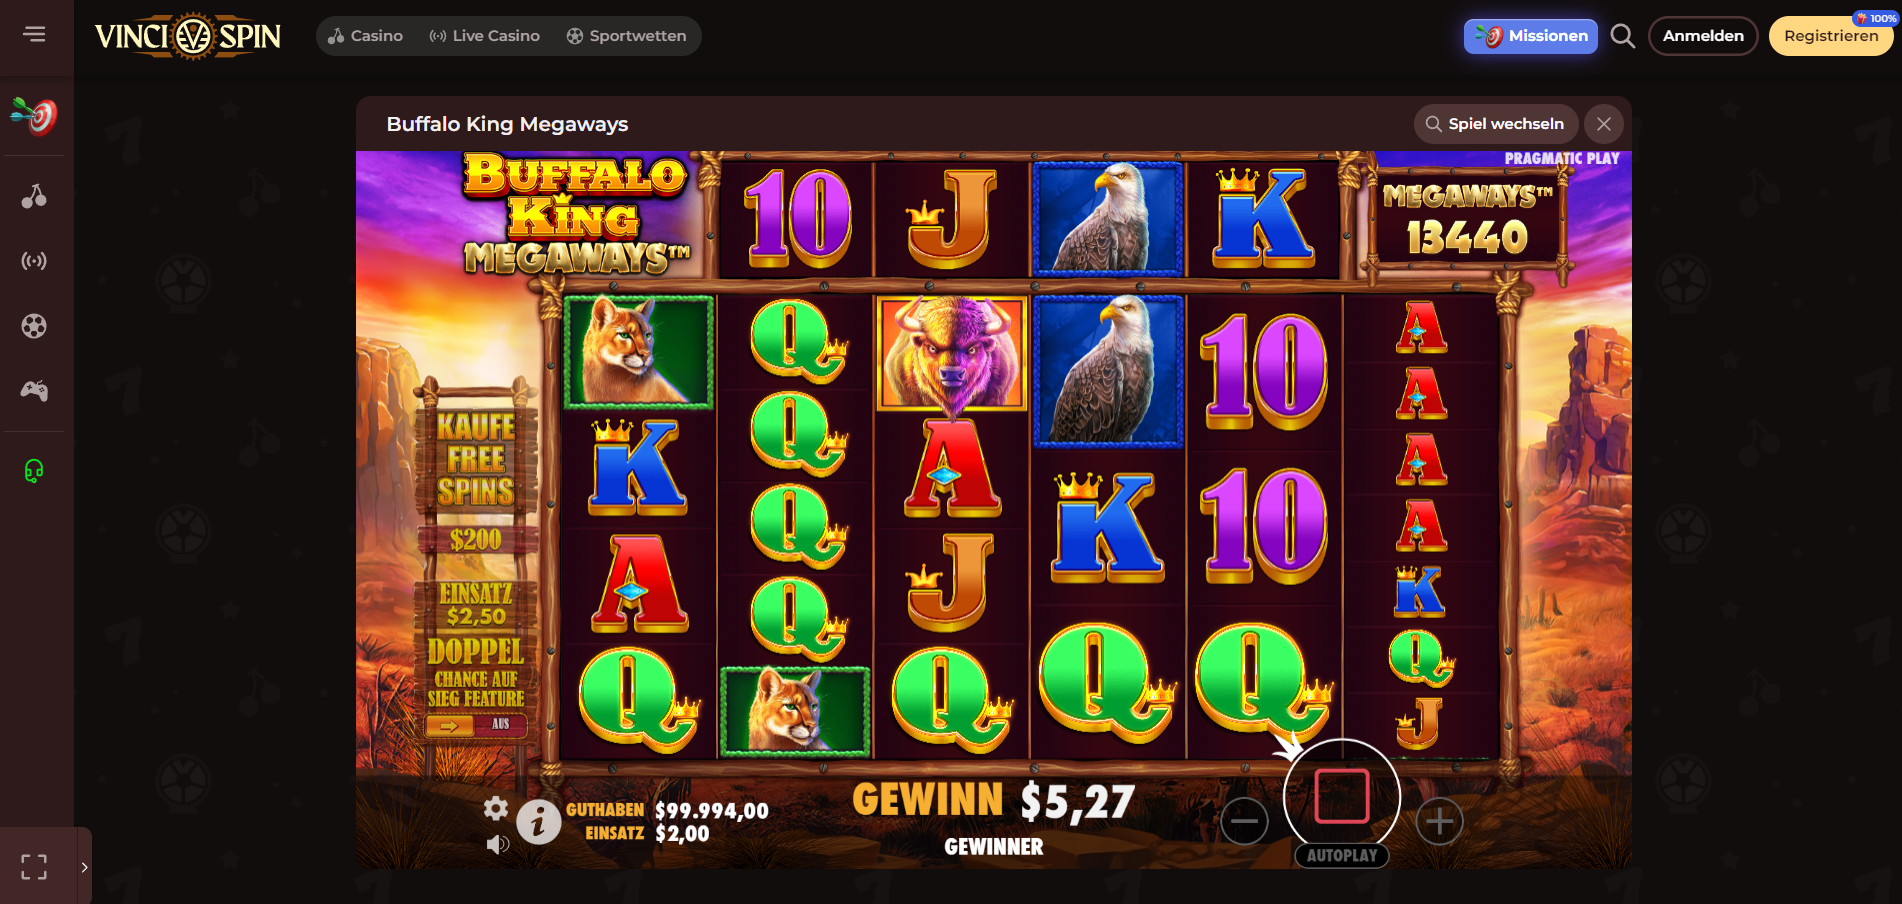
Task: Expand the sidebar with the chevron arrow
Action: point(84,867)
